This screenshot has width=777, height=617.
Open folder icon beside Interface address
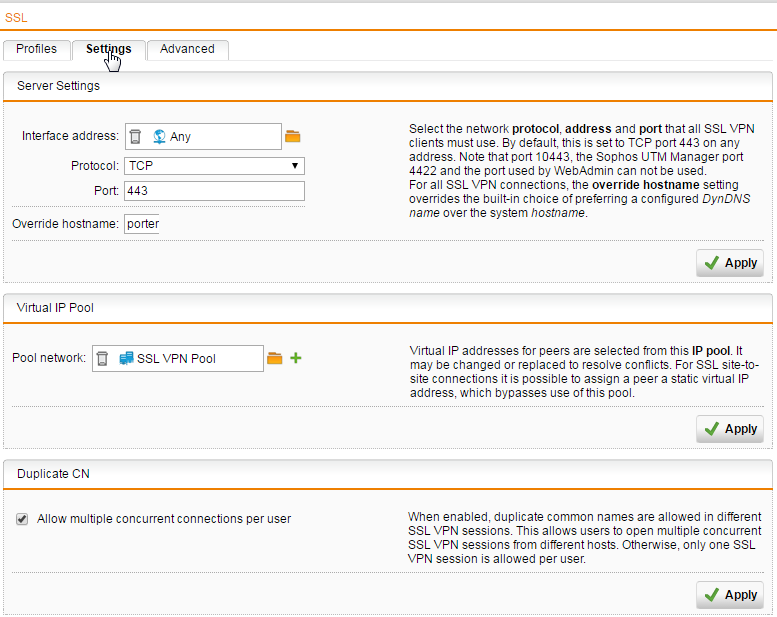point(293,136)
